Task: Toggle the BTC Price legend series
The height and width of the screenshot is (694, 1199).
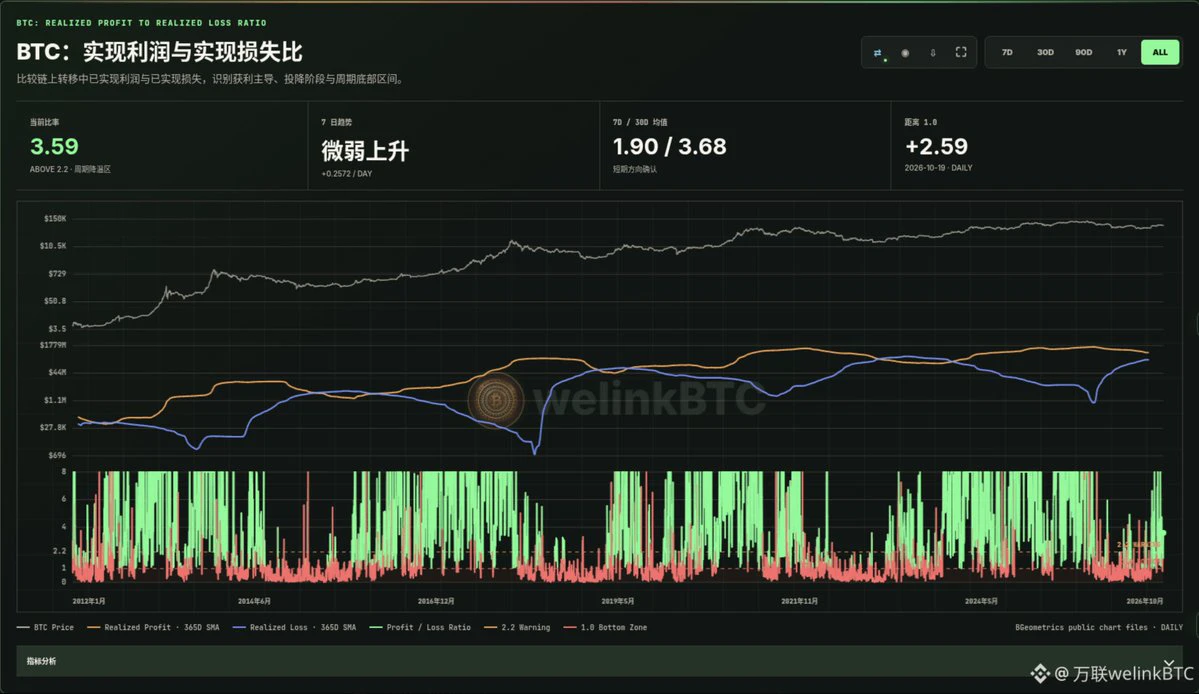Action: (x=46, y=628)
